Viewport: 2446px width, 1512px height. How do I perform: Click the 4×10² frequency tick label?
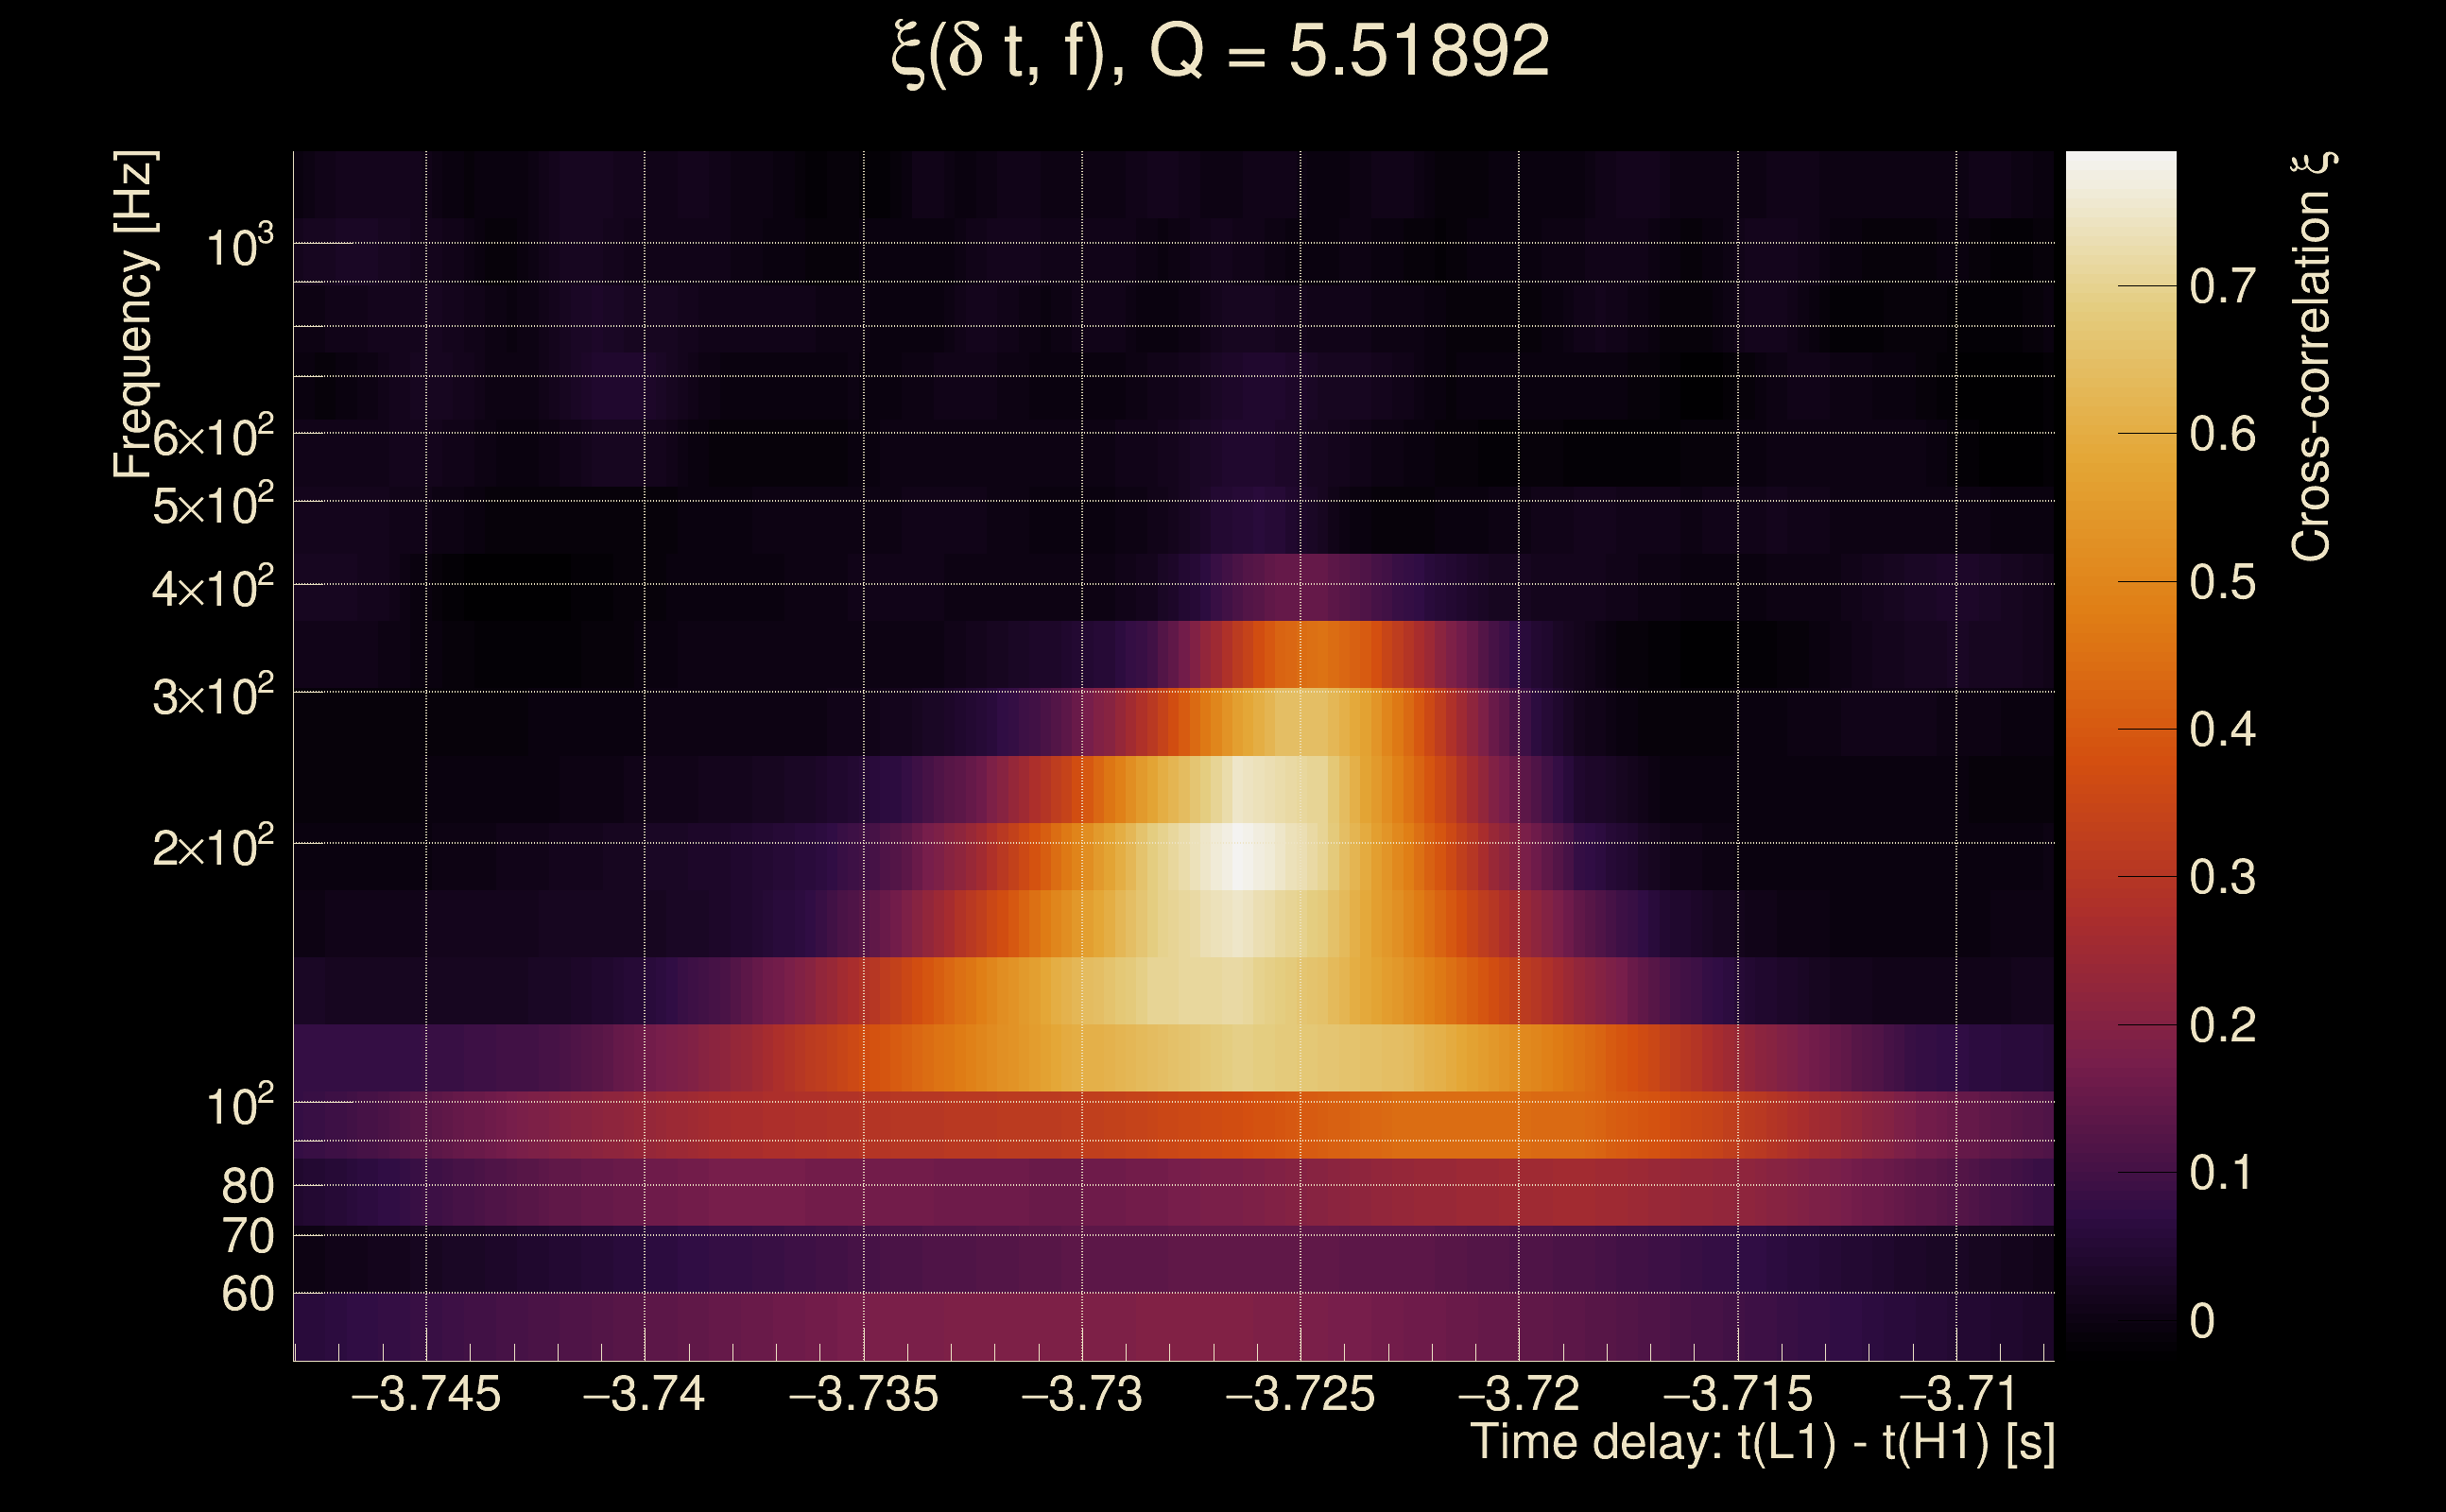tap(213, 589)
